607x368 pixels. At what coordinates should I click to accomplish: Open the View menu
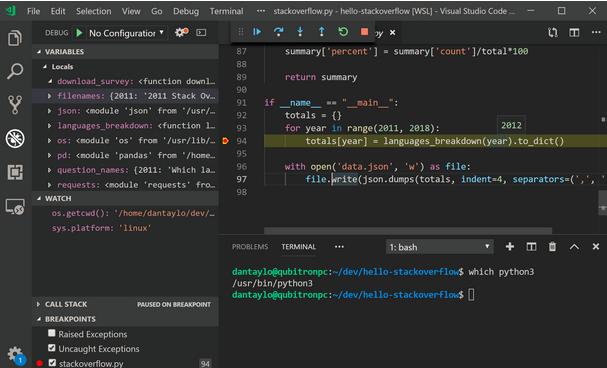tap(131, 11)
